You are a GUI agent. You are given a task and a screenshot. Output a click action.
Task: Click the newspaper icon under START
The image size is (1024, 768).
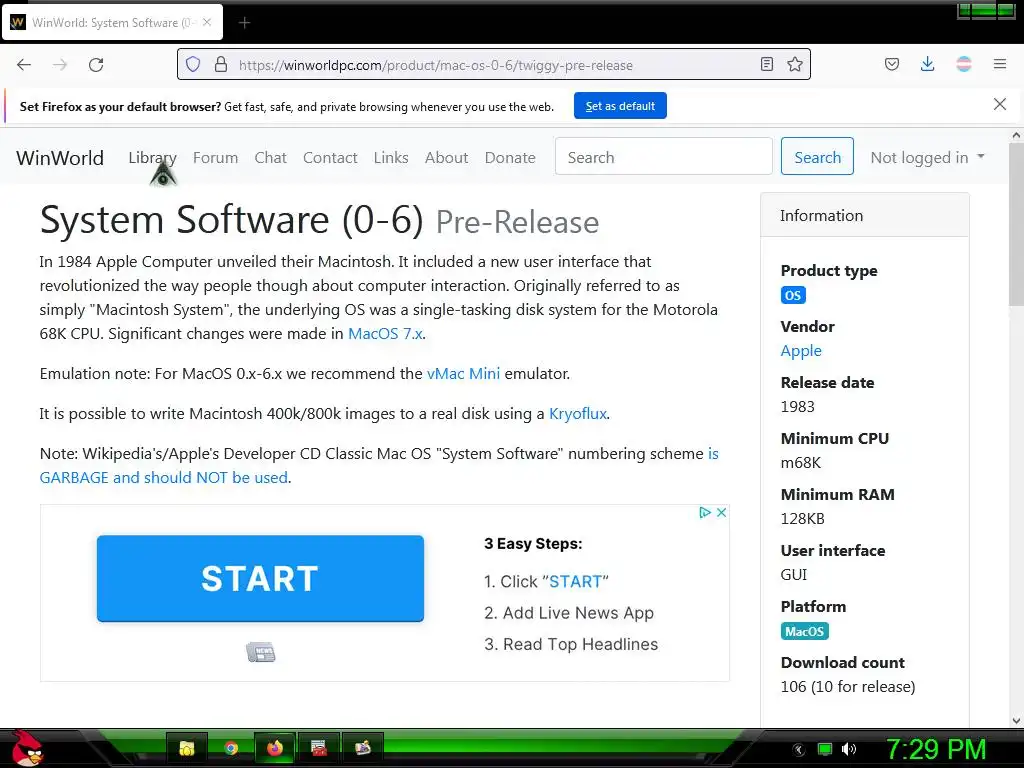point(261,652)
